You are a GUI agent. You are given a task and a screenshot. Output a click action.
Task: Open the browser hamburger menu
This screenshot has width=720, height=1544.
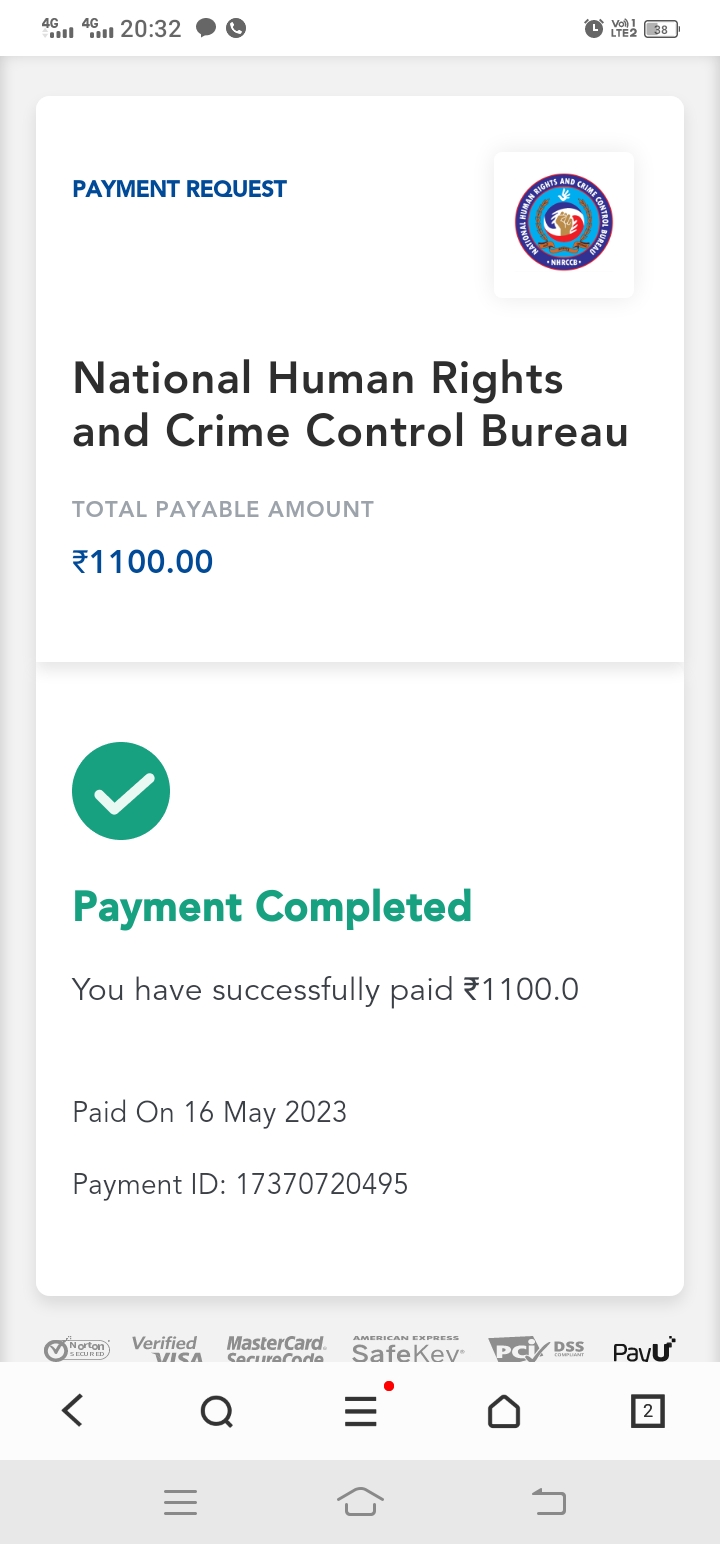360,1411
